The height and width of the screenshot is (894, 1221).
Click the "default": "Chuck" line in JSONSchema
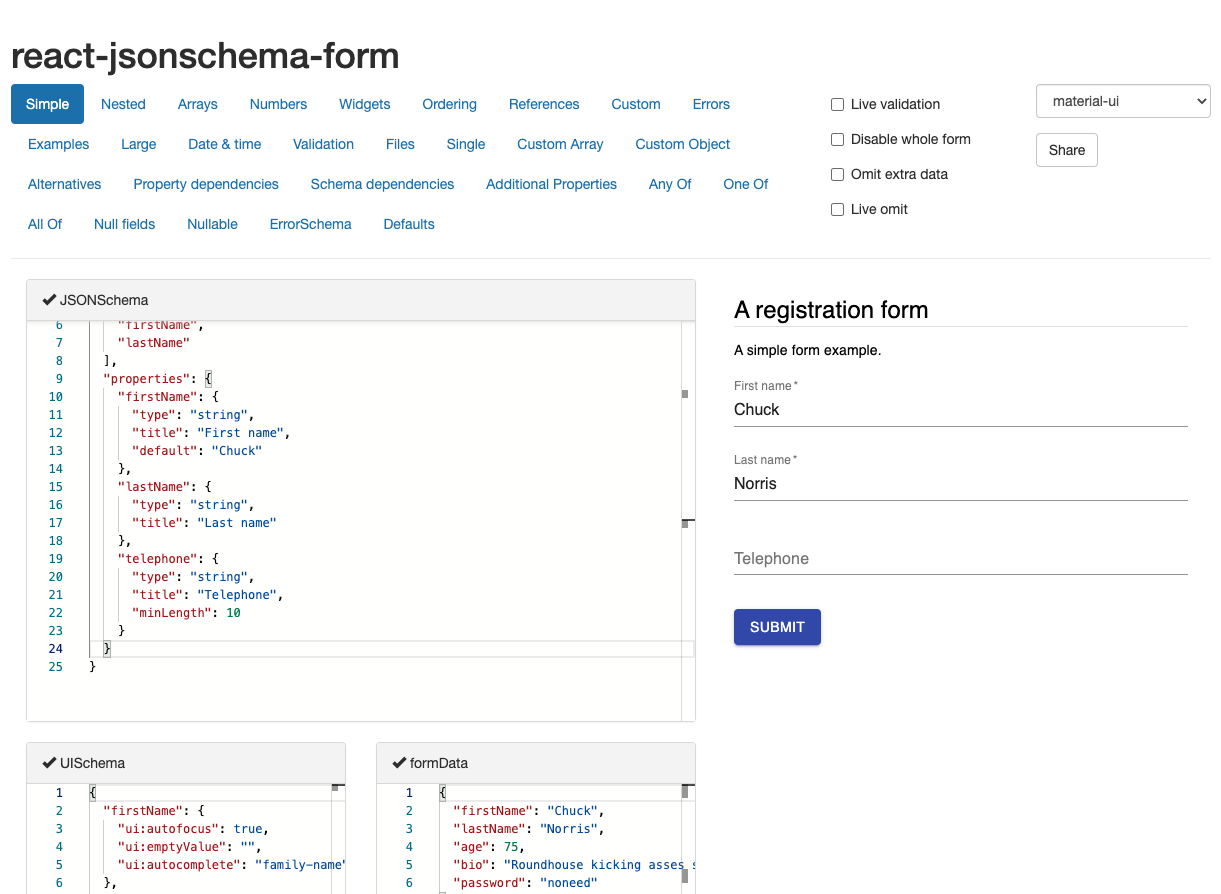click(x=196, y=451)
